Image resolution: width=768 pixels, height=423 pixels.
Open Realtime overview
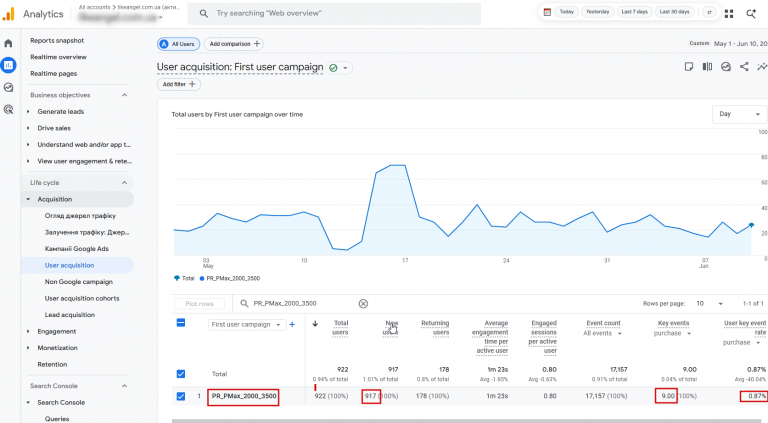pyautogui.click(x=58, y=57)
